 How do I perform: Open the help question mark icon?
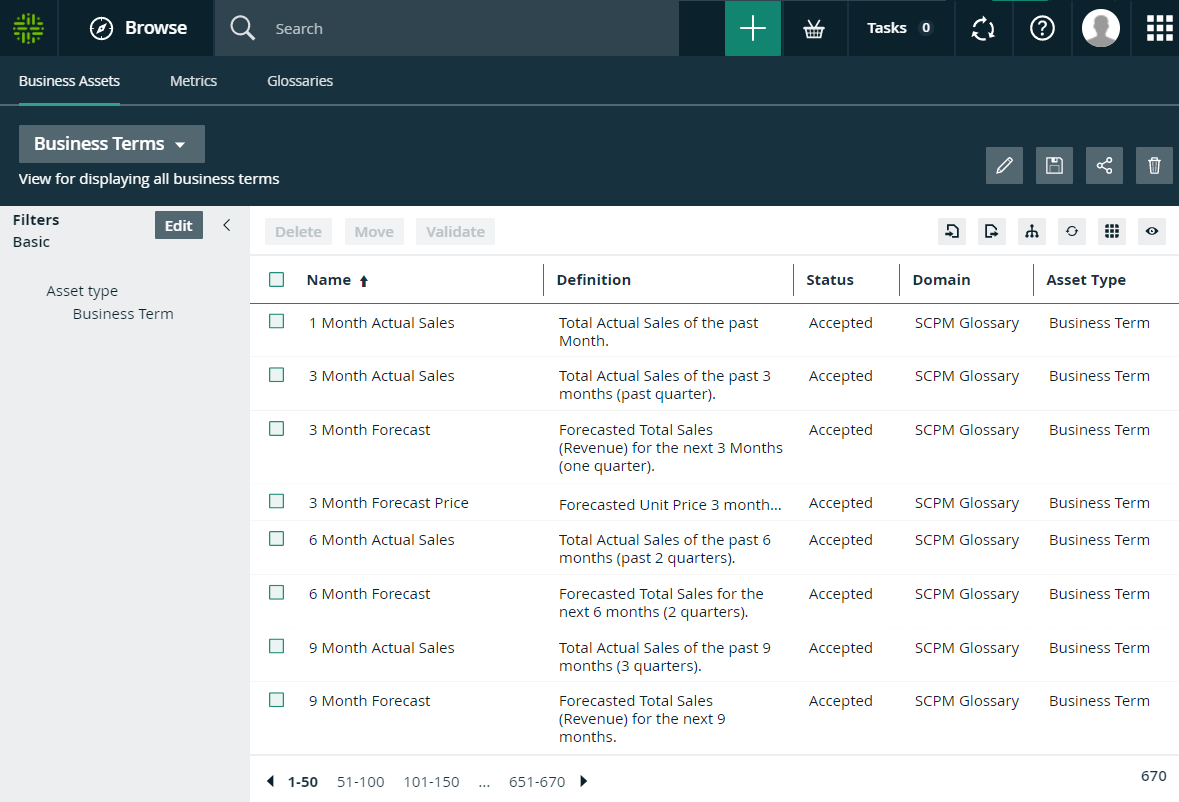click(x=1042, y=29)
